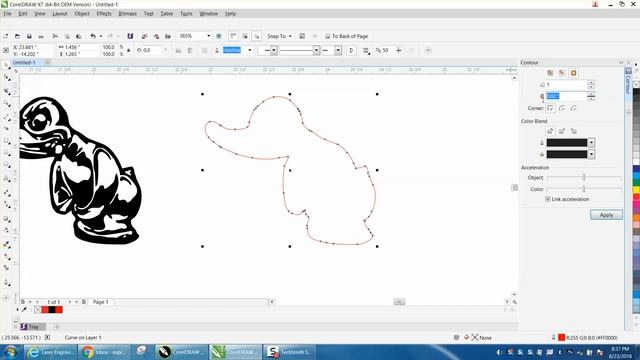Pick the round corner option
This screenshot has height=360, width=640.
coord(562,108)
